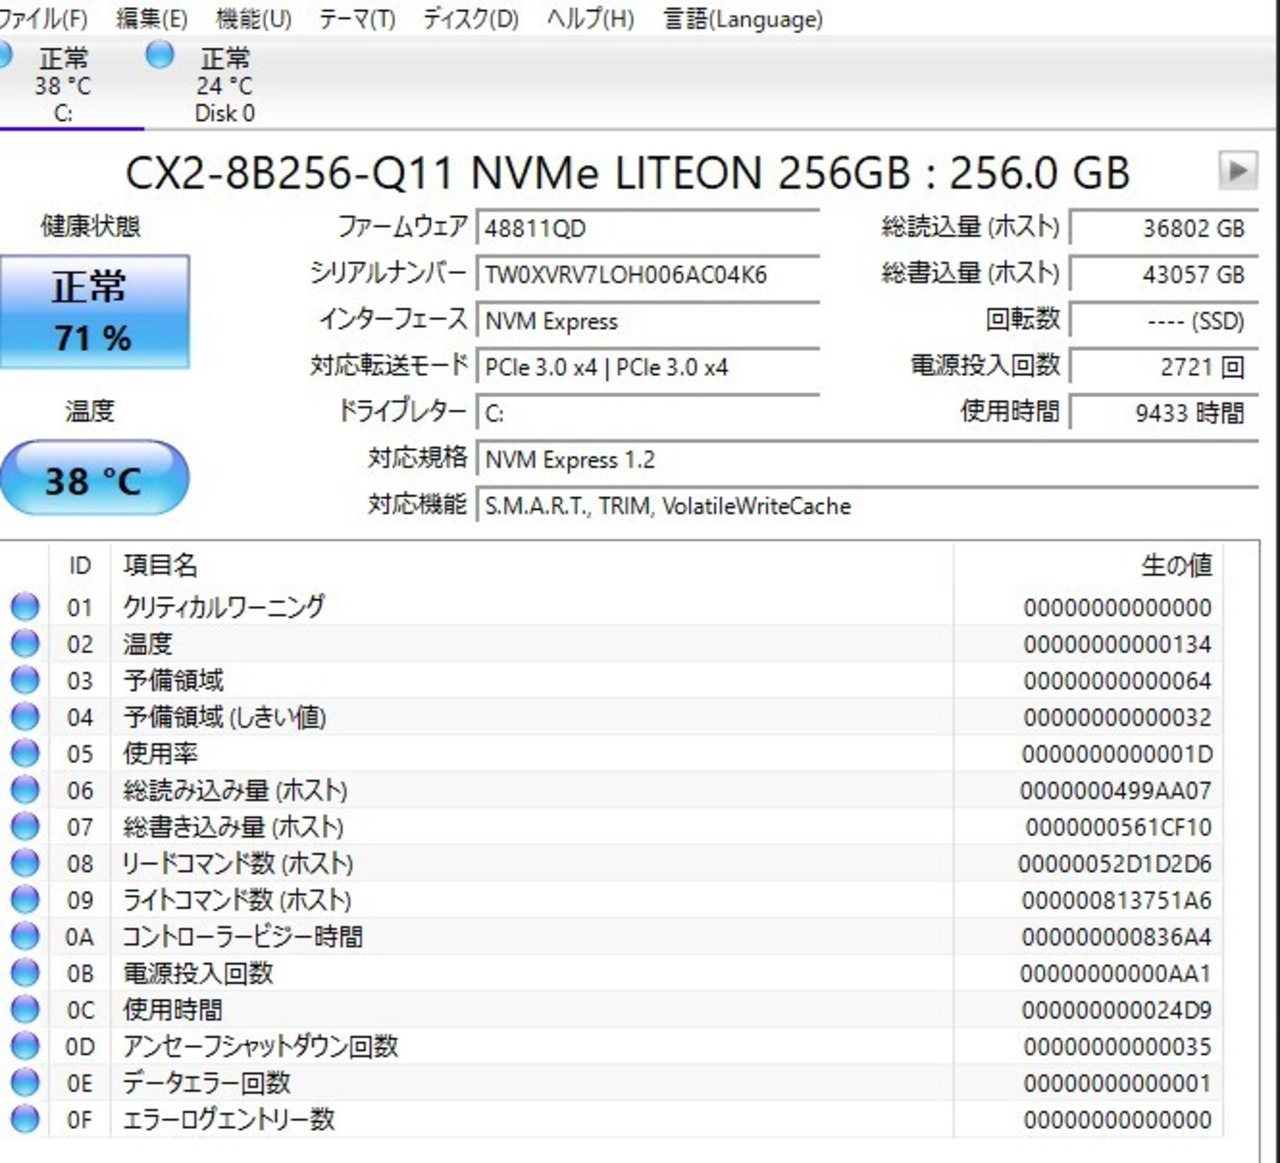1280x1163 pixels.
Task: Click the 対応機能 field S.M.A.R.T., TRIM
Action: coord(867,506)
